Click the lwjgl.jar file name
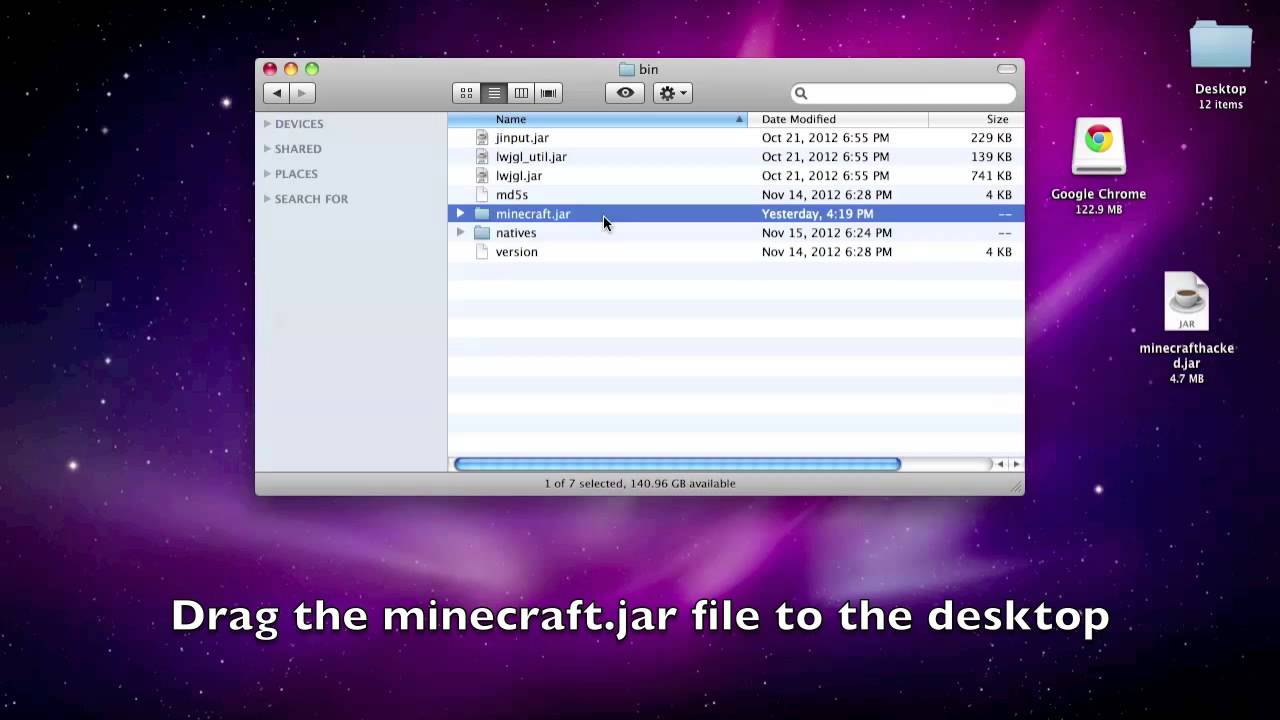The height and width of the screenshot is (720, 1280). click(x=519, y=176)
